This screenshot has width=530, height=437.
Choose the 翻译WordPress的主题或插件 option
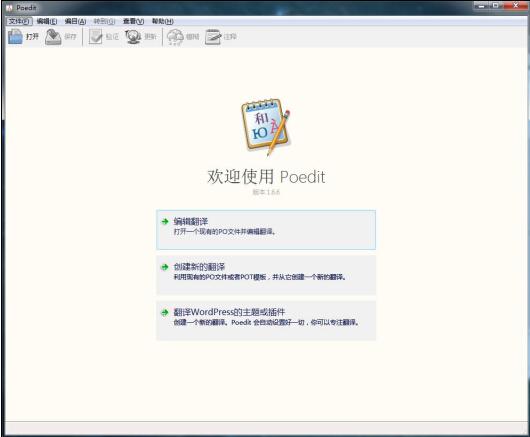266,320
